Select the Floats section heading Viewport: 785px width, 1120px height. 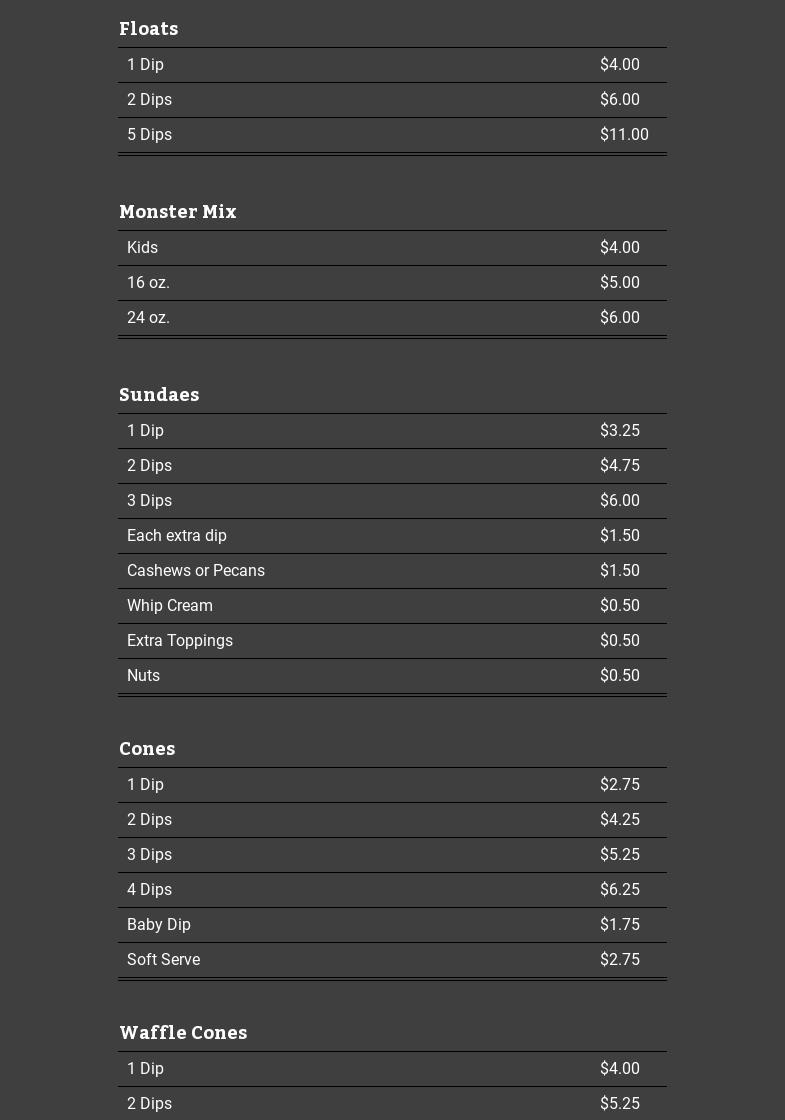coord(149,29)
